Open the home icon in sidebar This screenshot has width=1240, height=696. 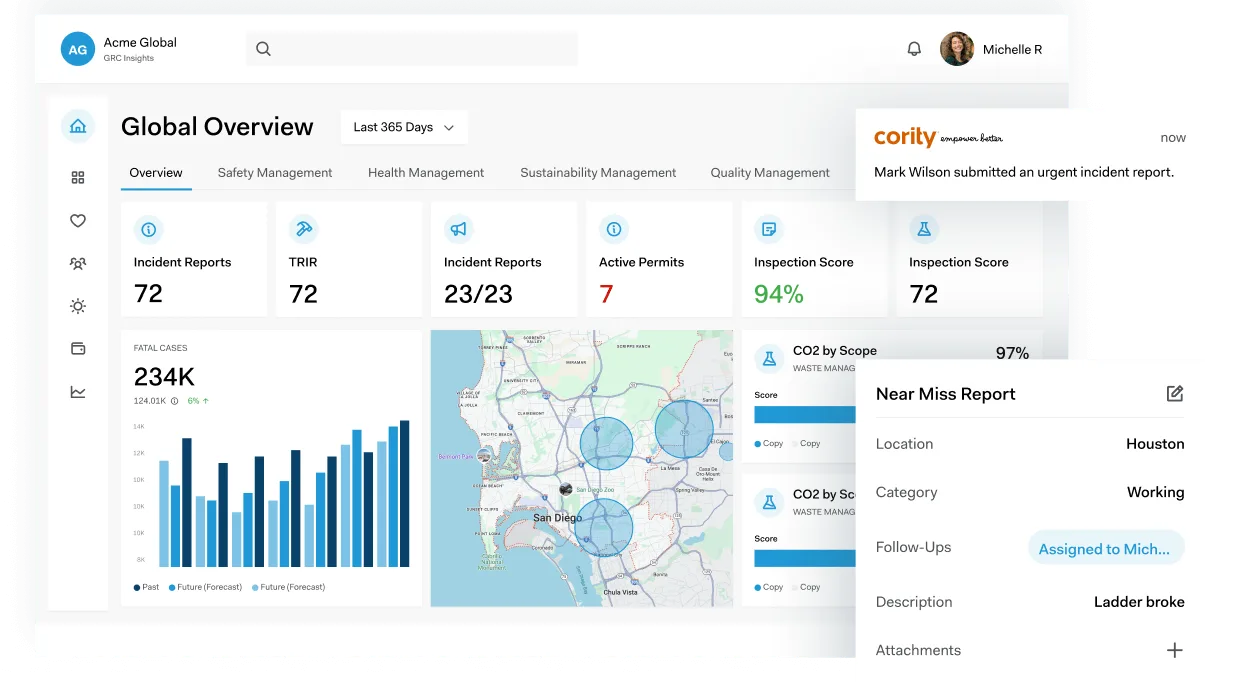coord(78,126)
